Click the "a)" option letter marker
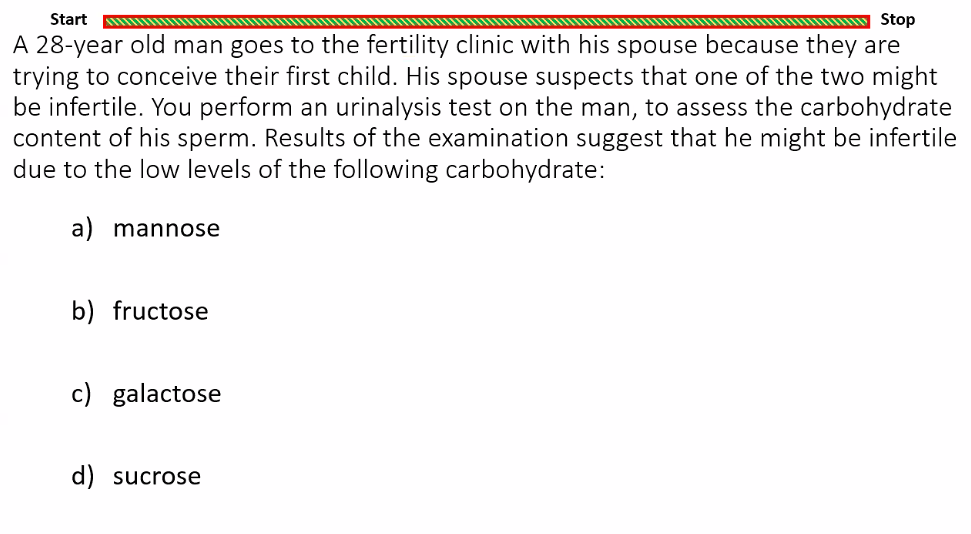971x534 pixels. (x=82, y=229)
